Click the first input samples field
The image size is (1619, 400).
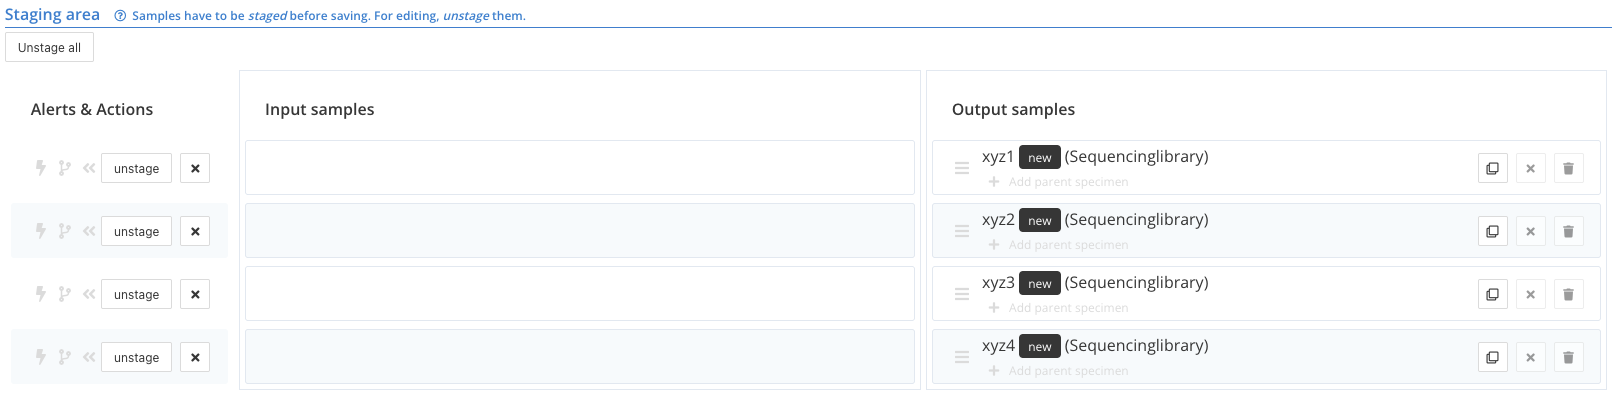(580, 167)
